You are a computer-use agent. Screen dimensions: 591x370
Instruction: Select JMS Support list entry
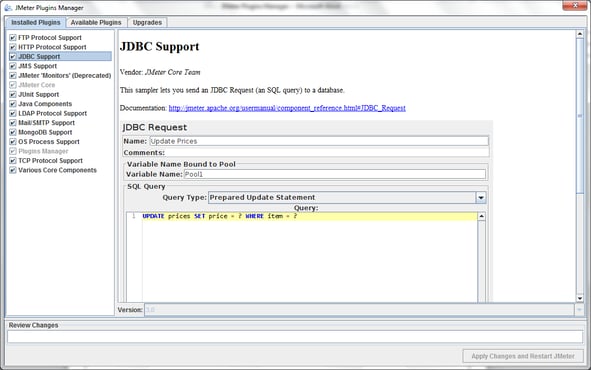38,66
